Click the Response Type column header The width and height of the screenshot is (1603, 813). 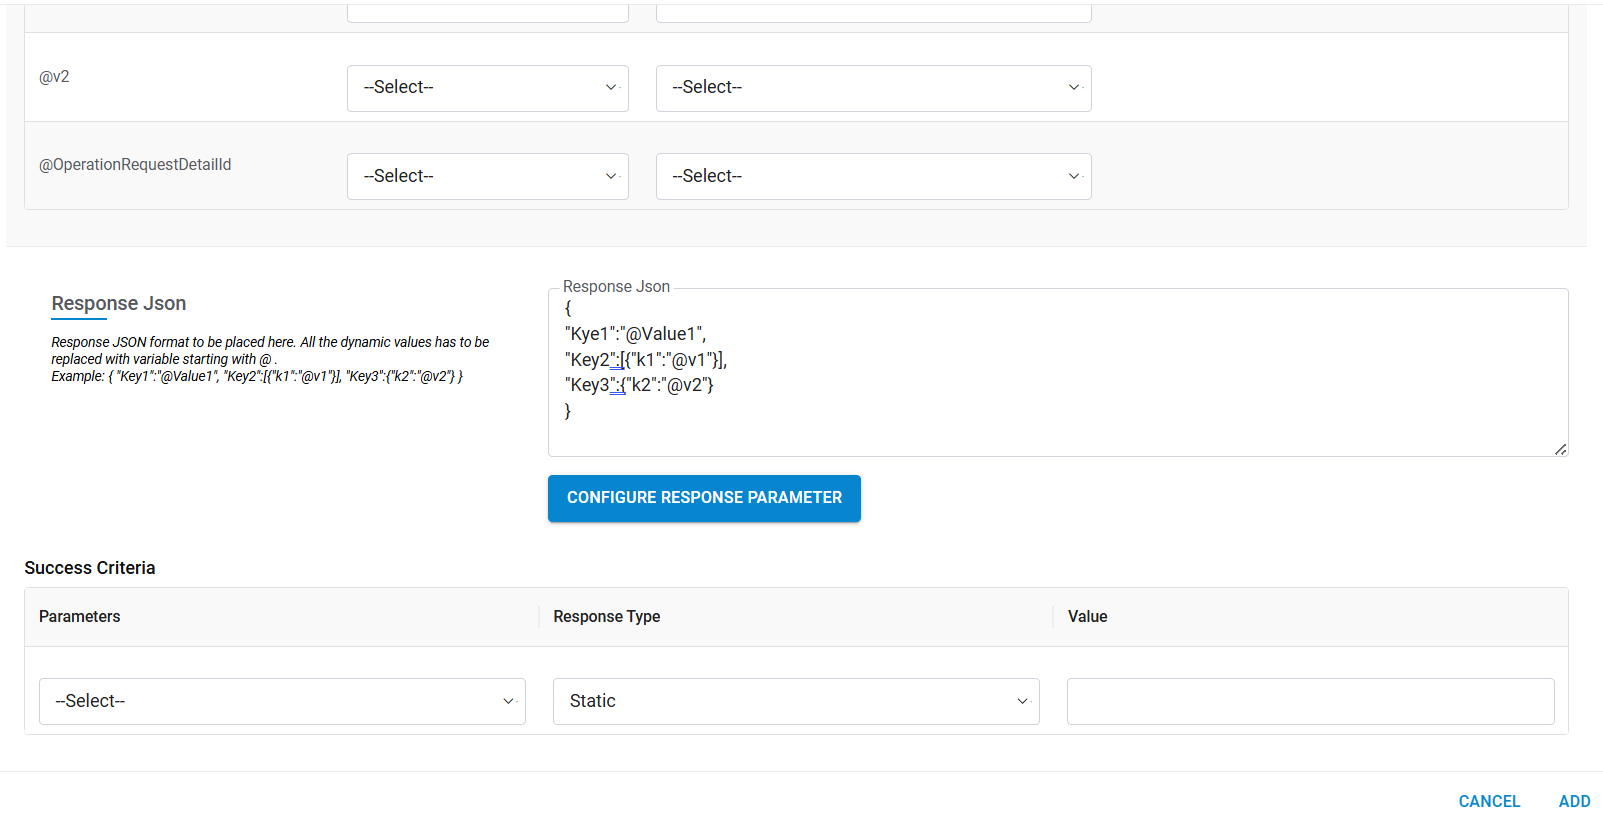[x=607, y=616]
